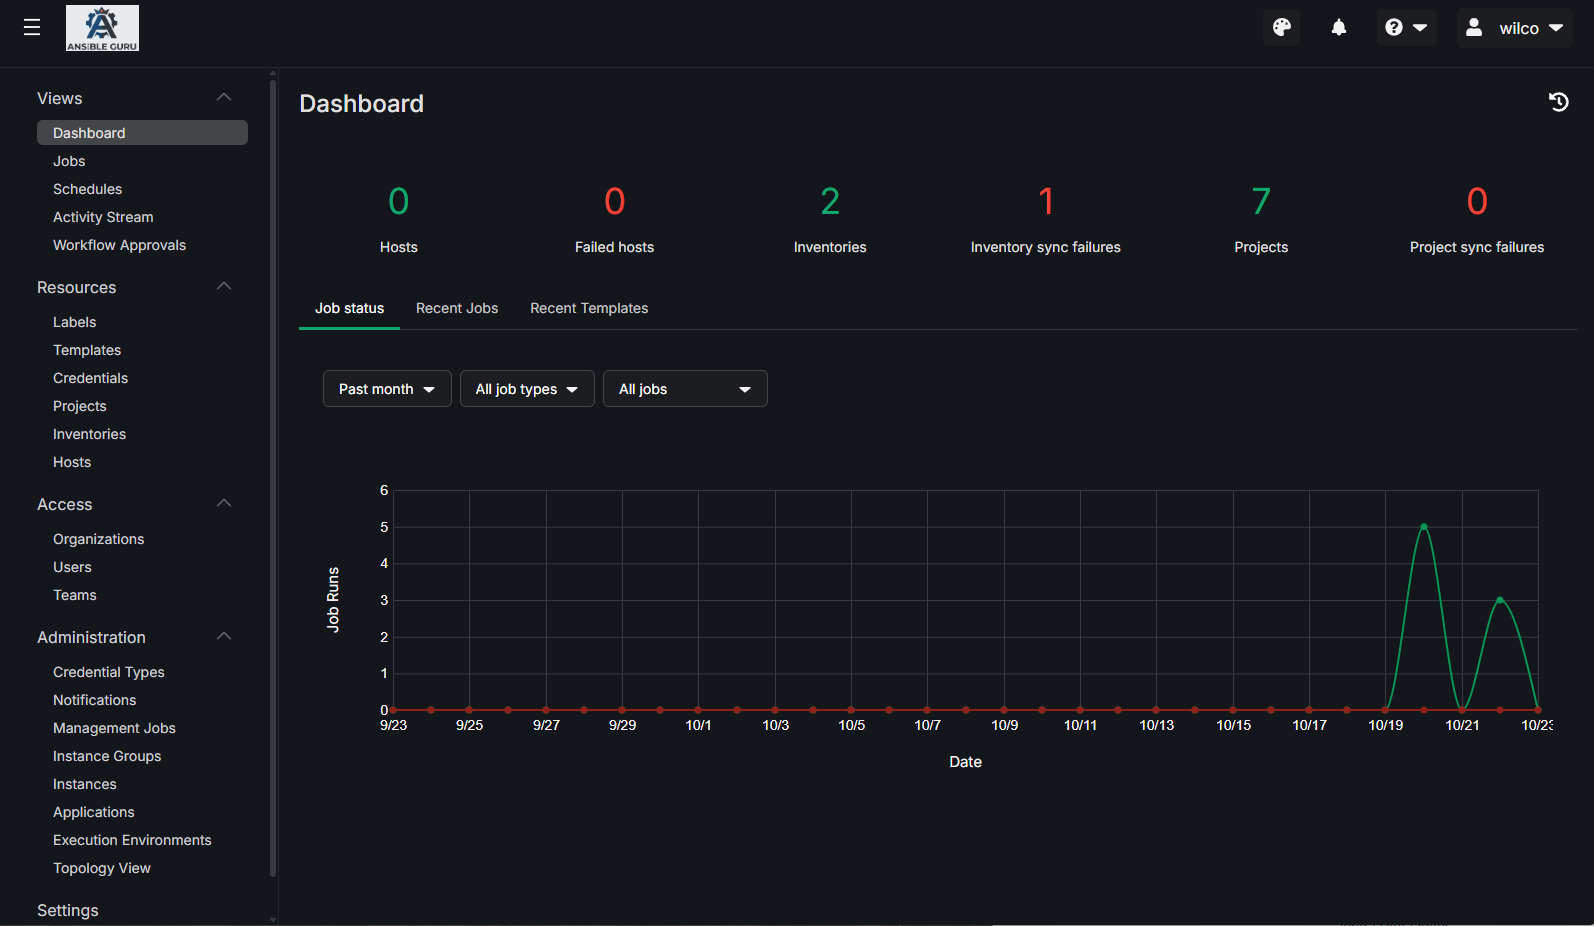Click the Projects count of 7
Screen dimensions: 1594x926
point(1261,202)
